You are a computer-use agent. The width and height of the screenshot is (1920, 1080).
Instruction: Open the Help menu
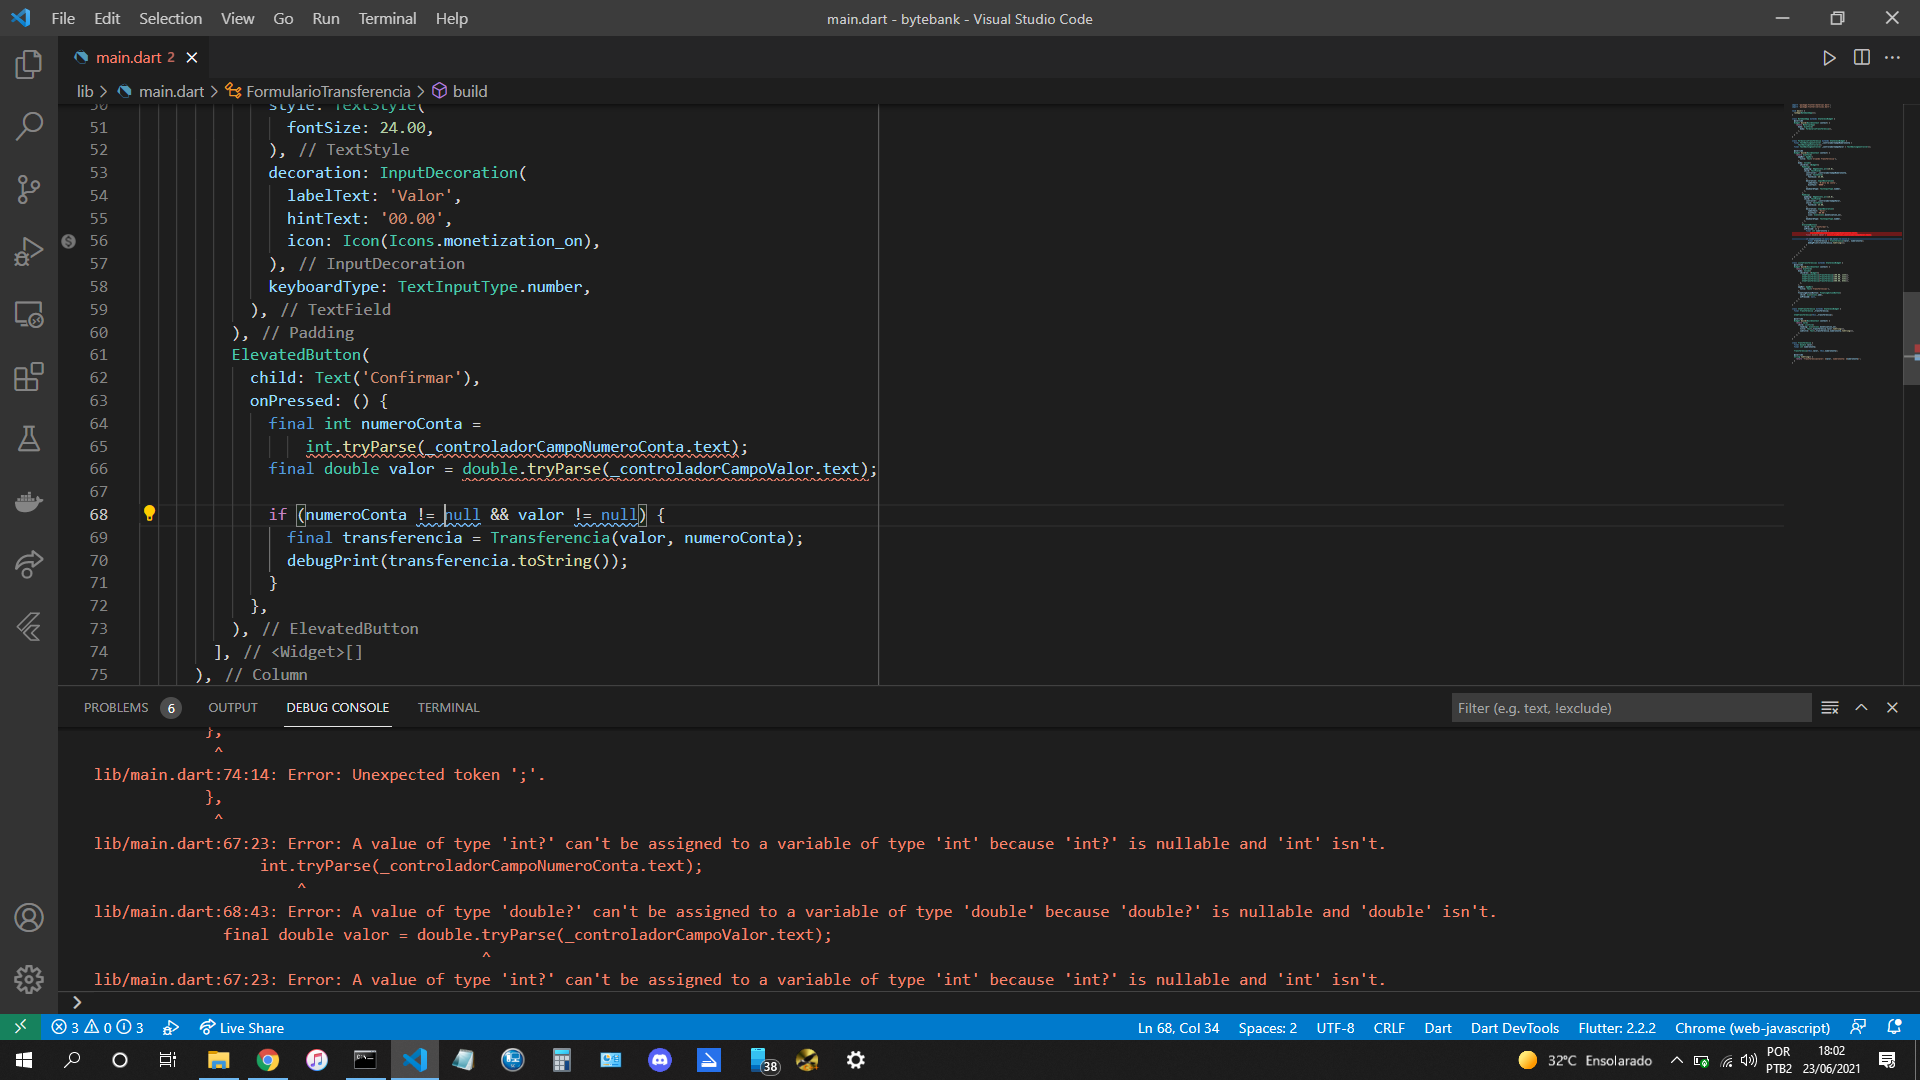click(x=451, y=18)
